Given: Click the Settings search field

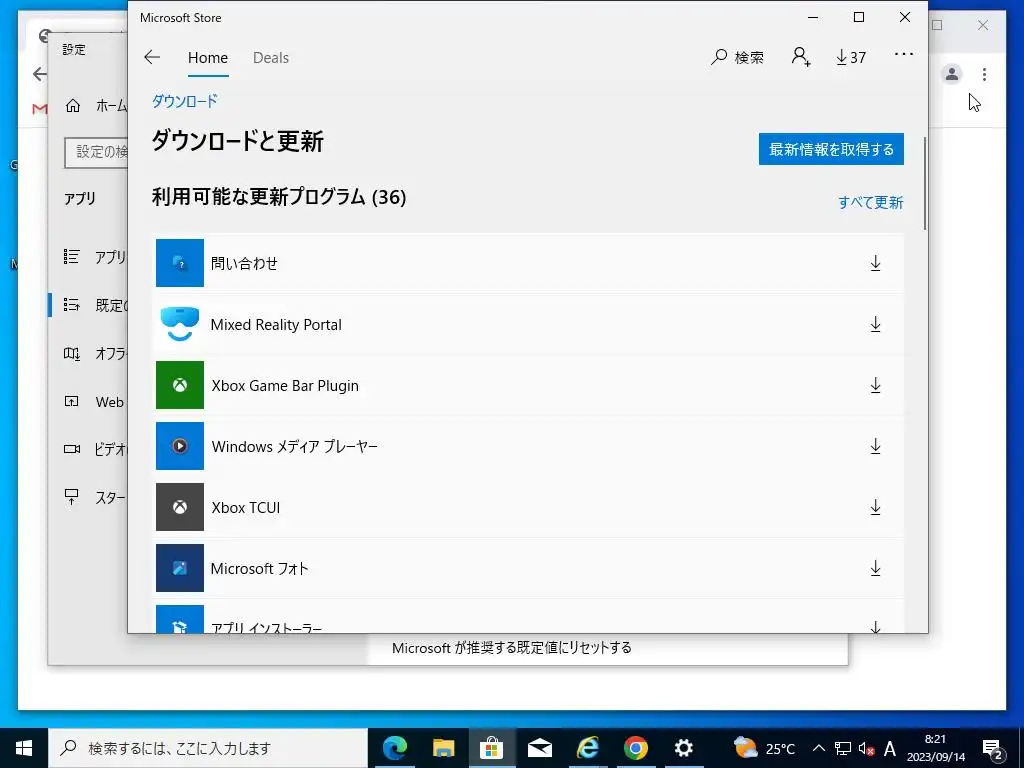Looking at the screenshot, I should [97, 152].
